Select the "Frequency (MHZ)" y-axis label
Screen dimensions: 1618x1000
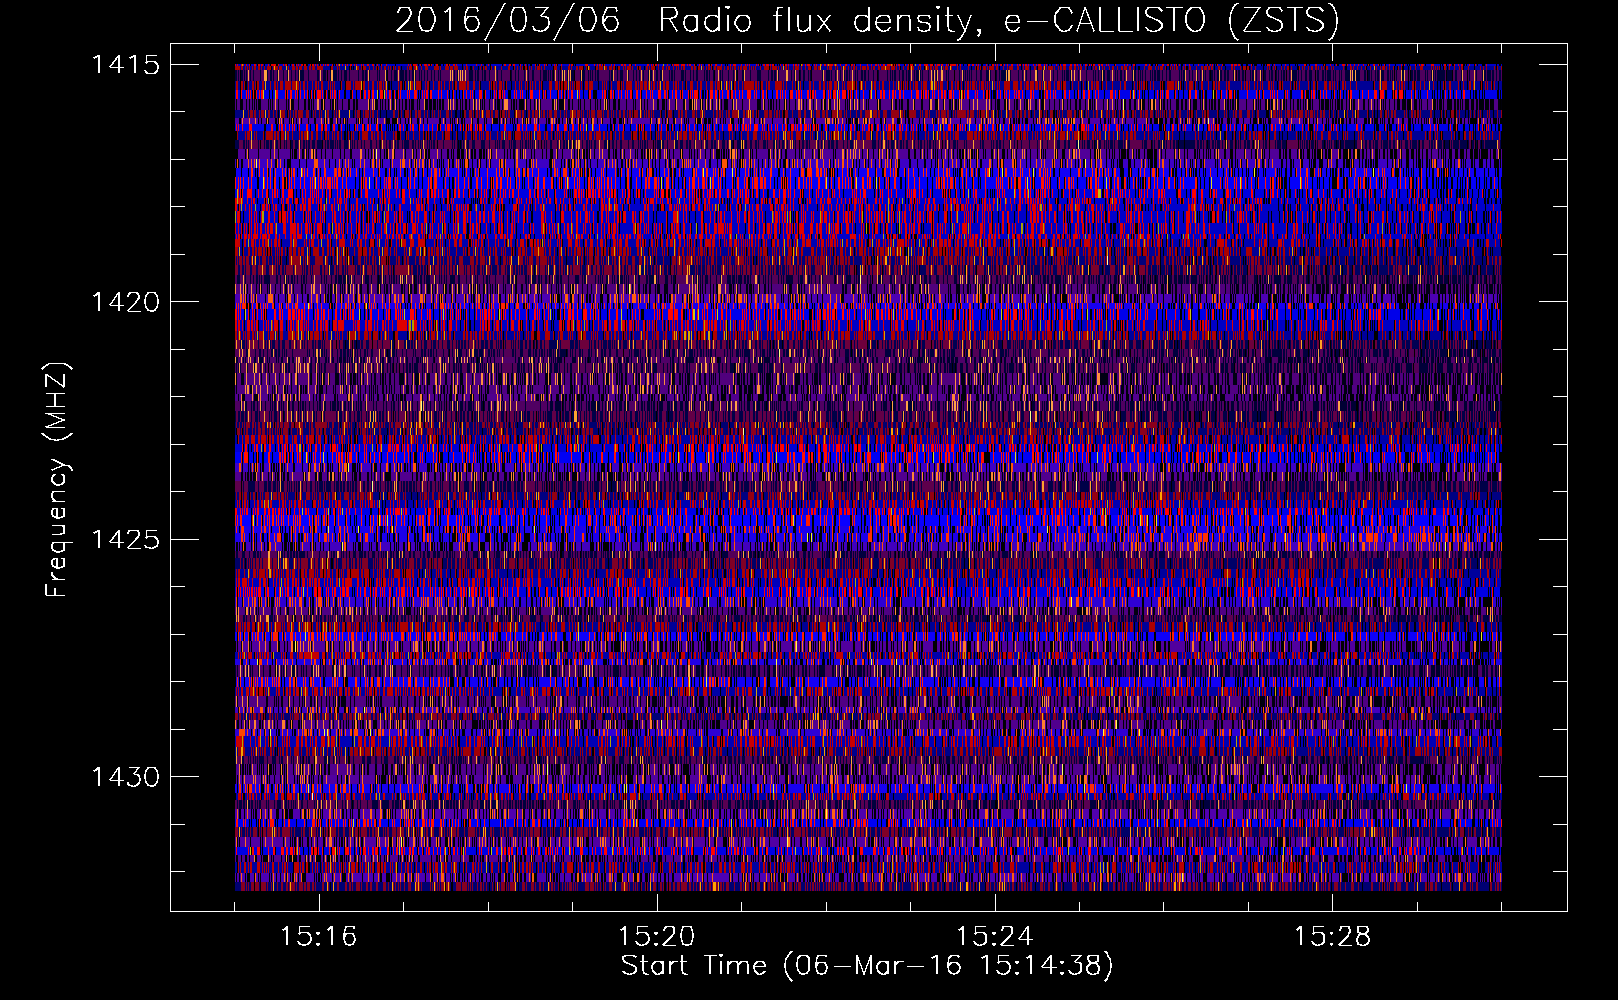[x=58, y=479]
